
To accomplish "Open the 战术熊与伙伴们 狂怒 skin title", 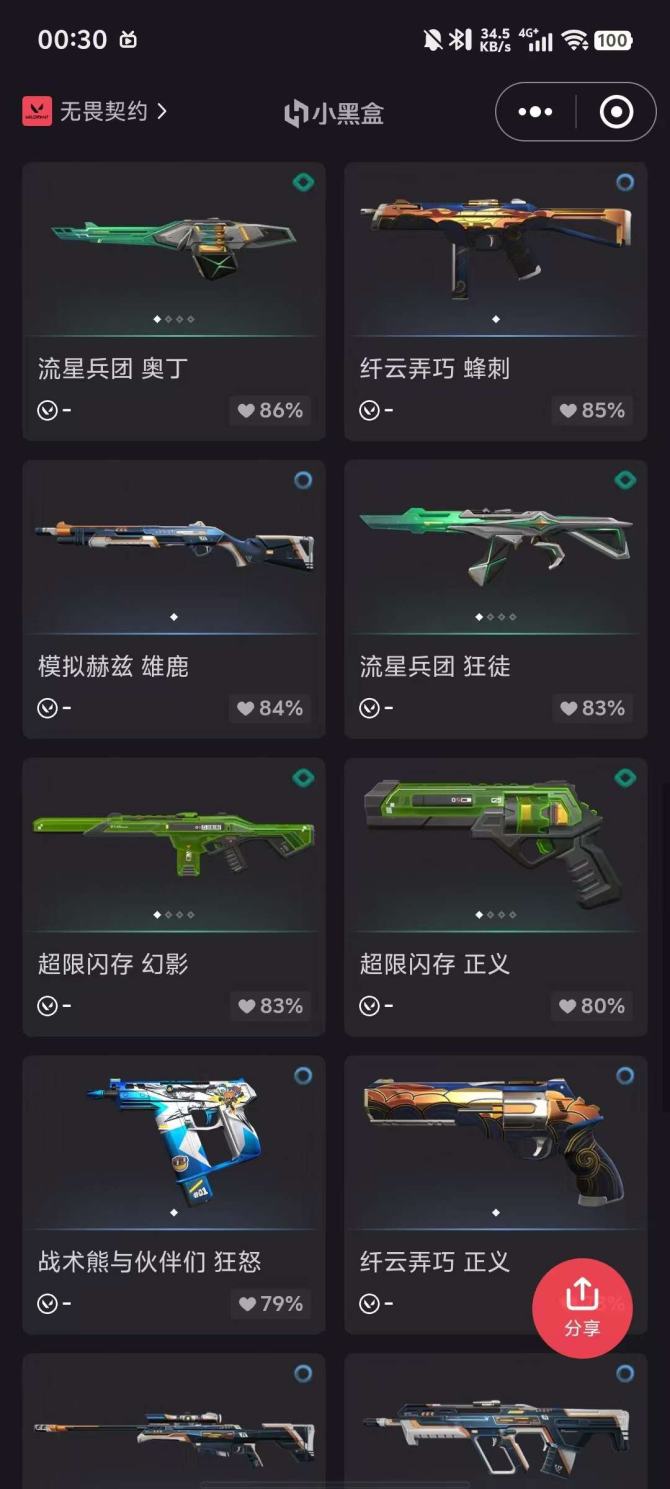I will 150,1262.
